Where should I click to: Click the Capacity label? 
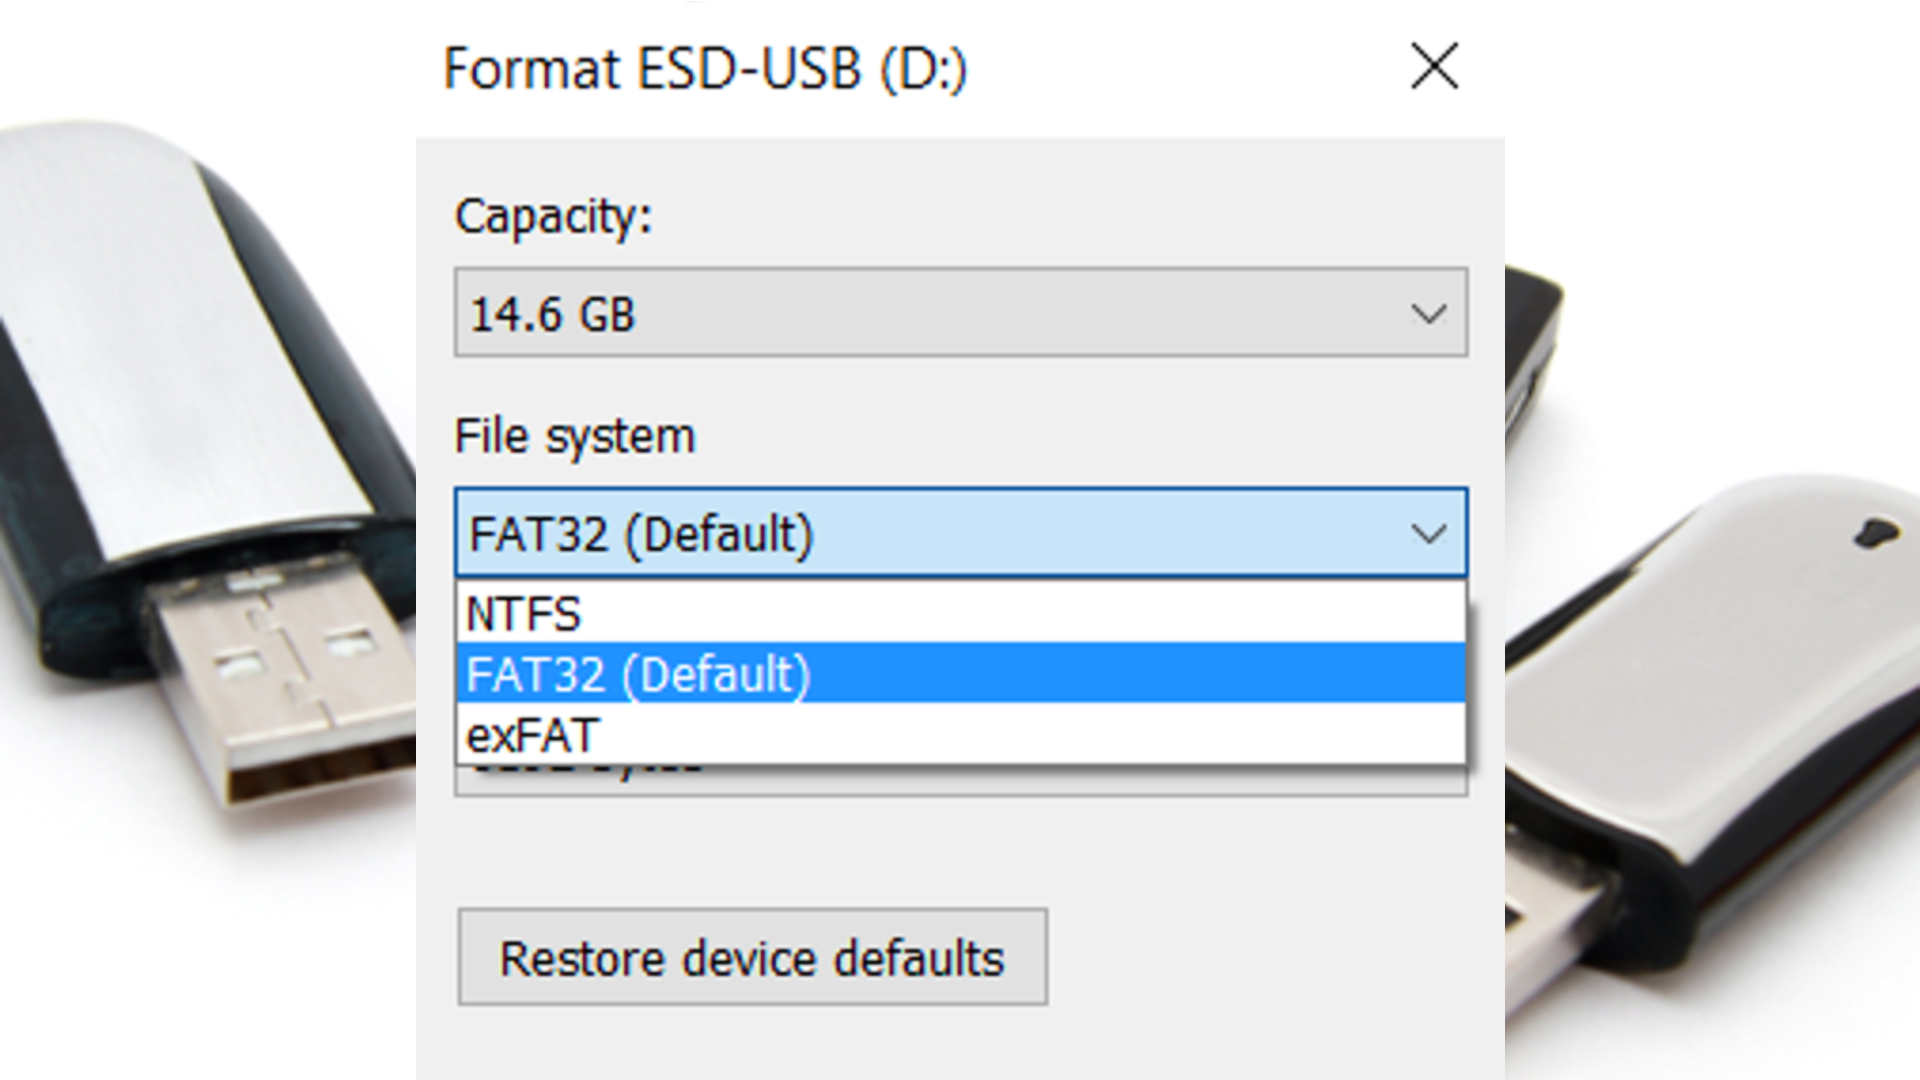(x=553, y=216)
